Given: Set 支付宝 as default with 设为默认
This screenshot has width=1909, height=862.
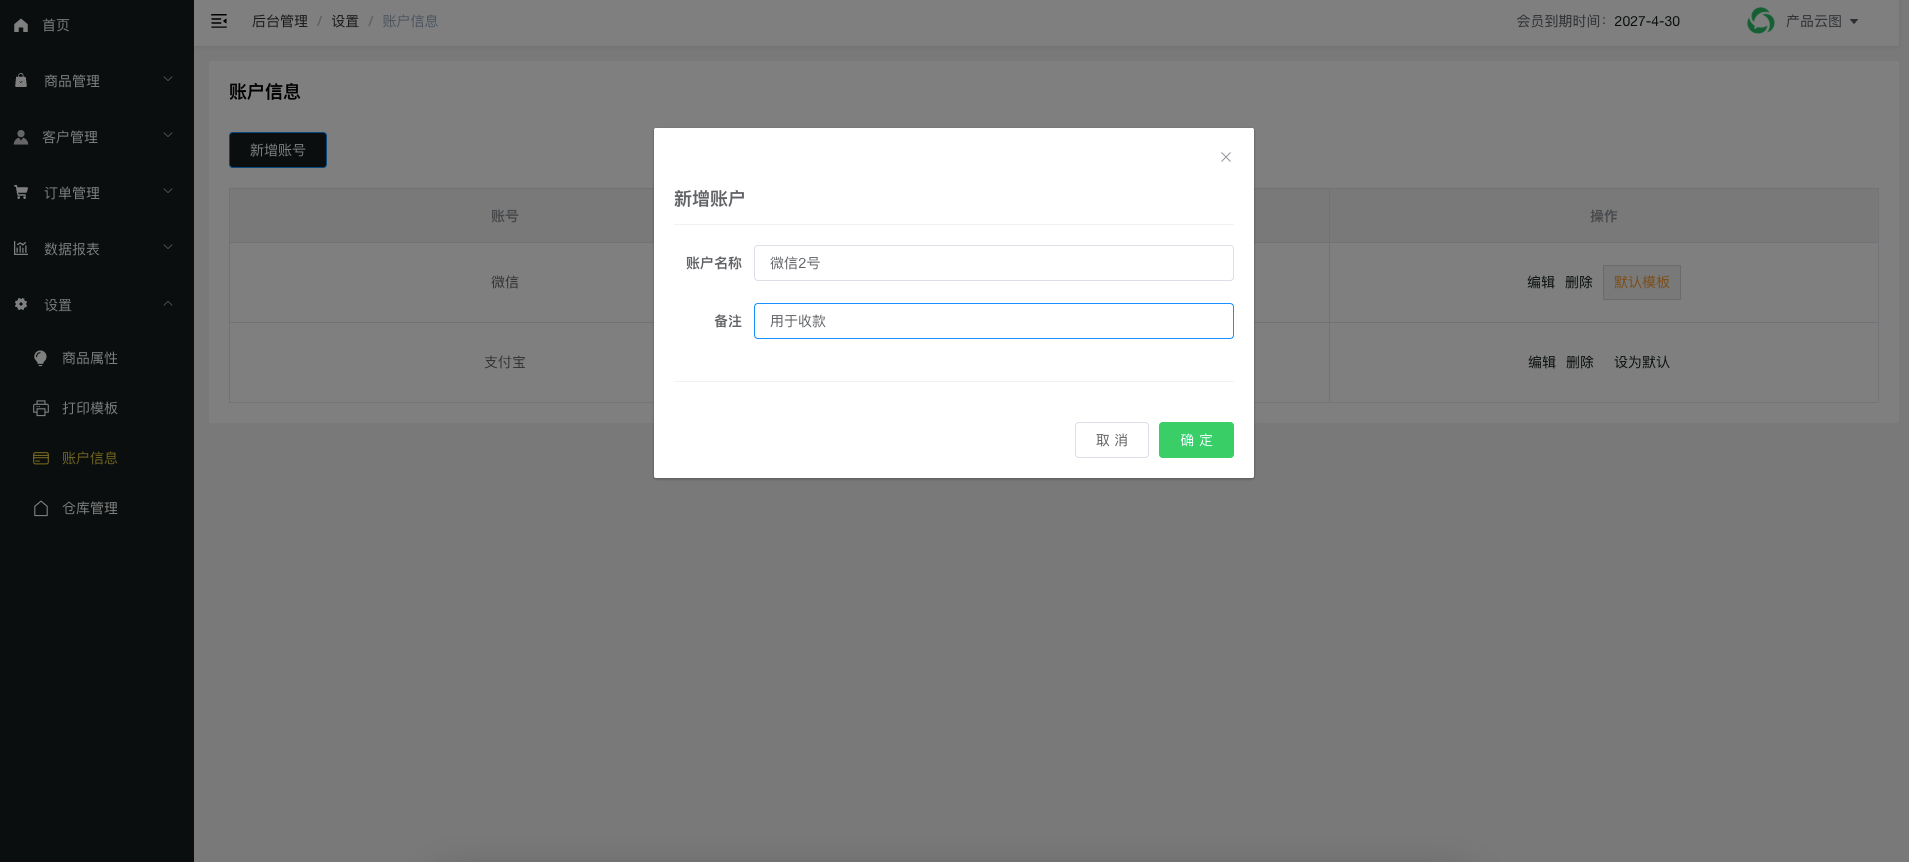Looking at the screenshot, I should [x=1642, y=362].
